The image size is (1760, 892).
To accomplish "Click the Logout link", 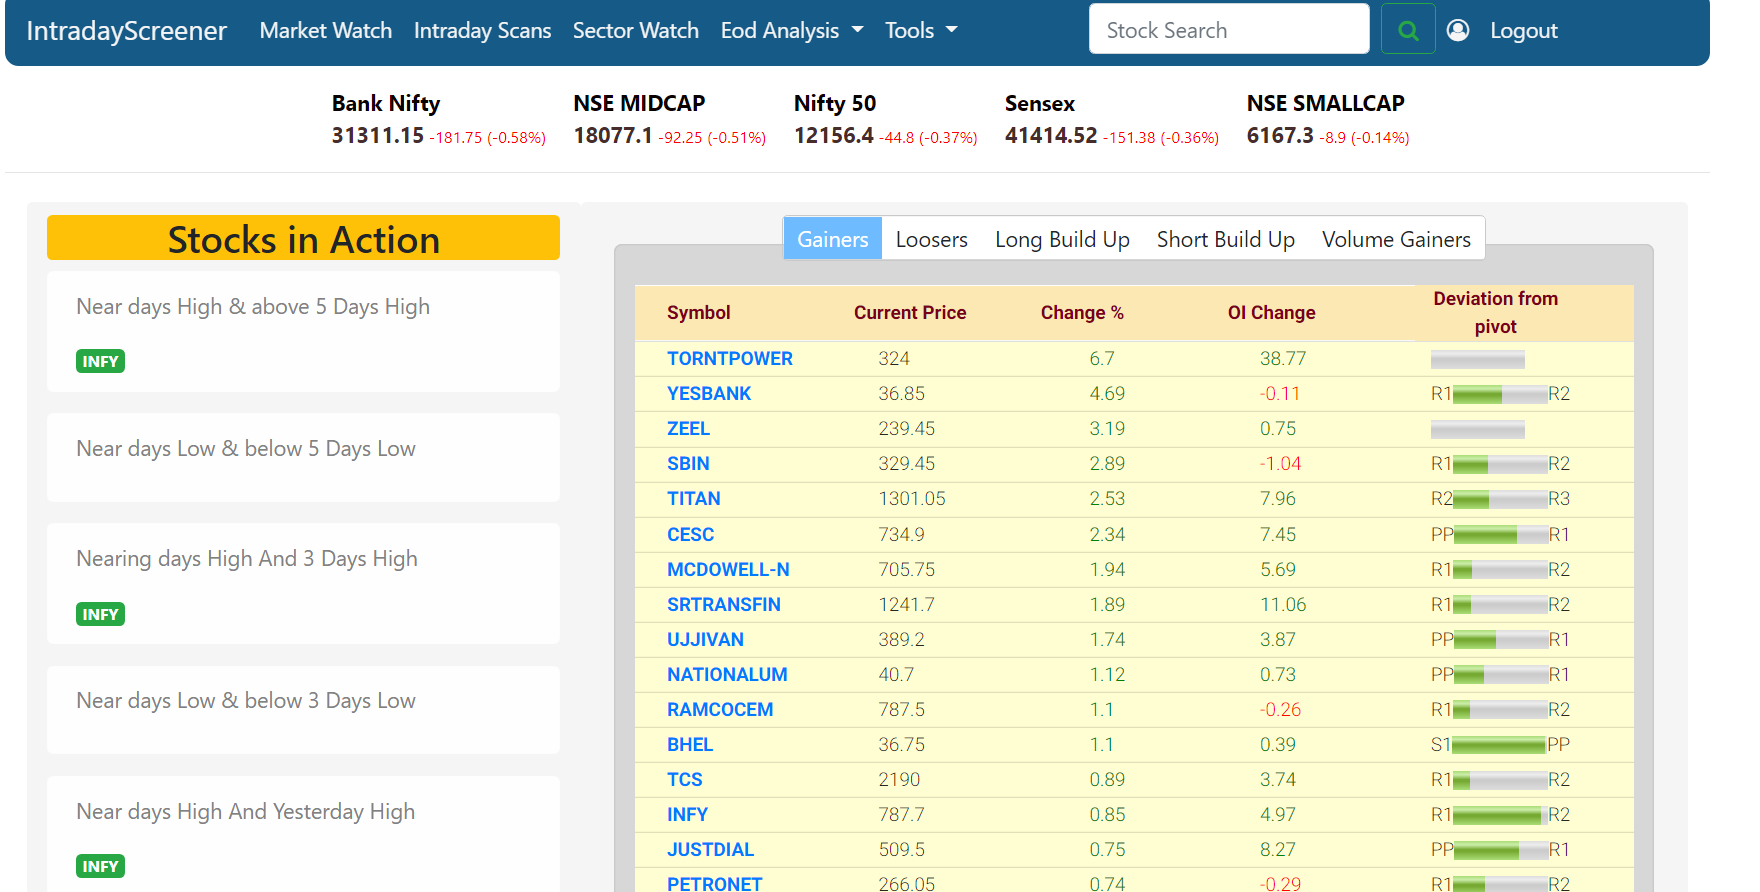I will 1523,30.
